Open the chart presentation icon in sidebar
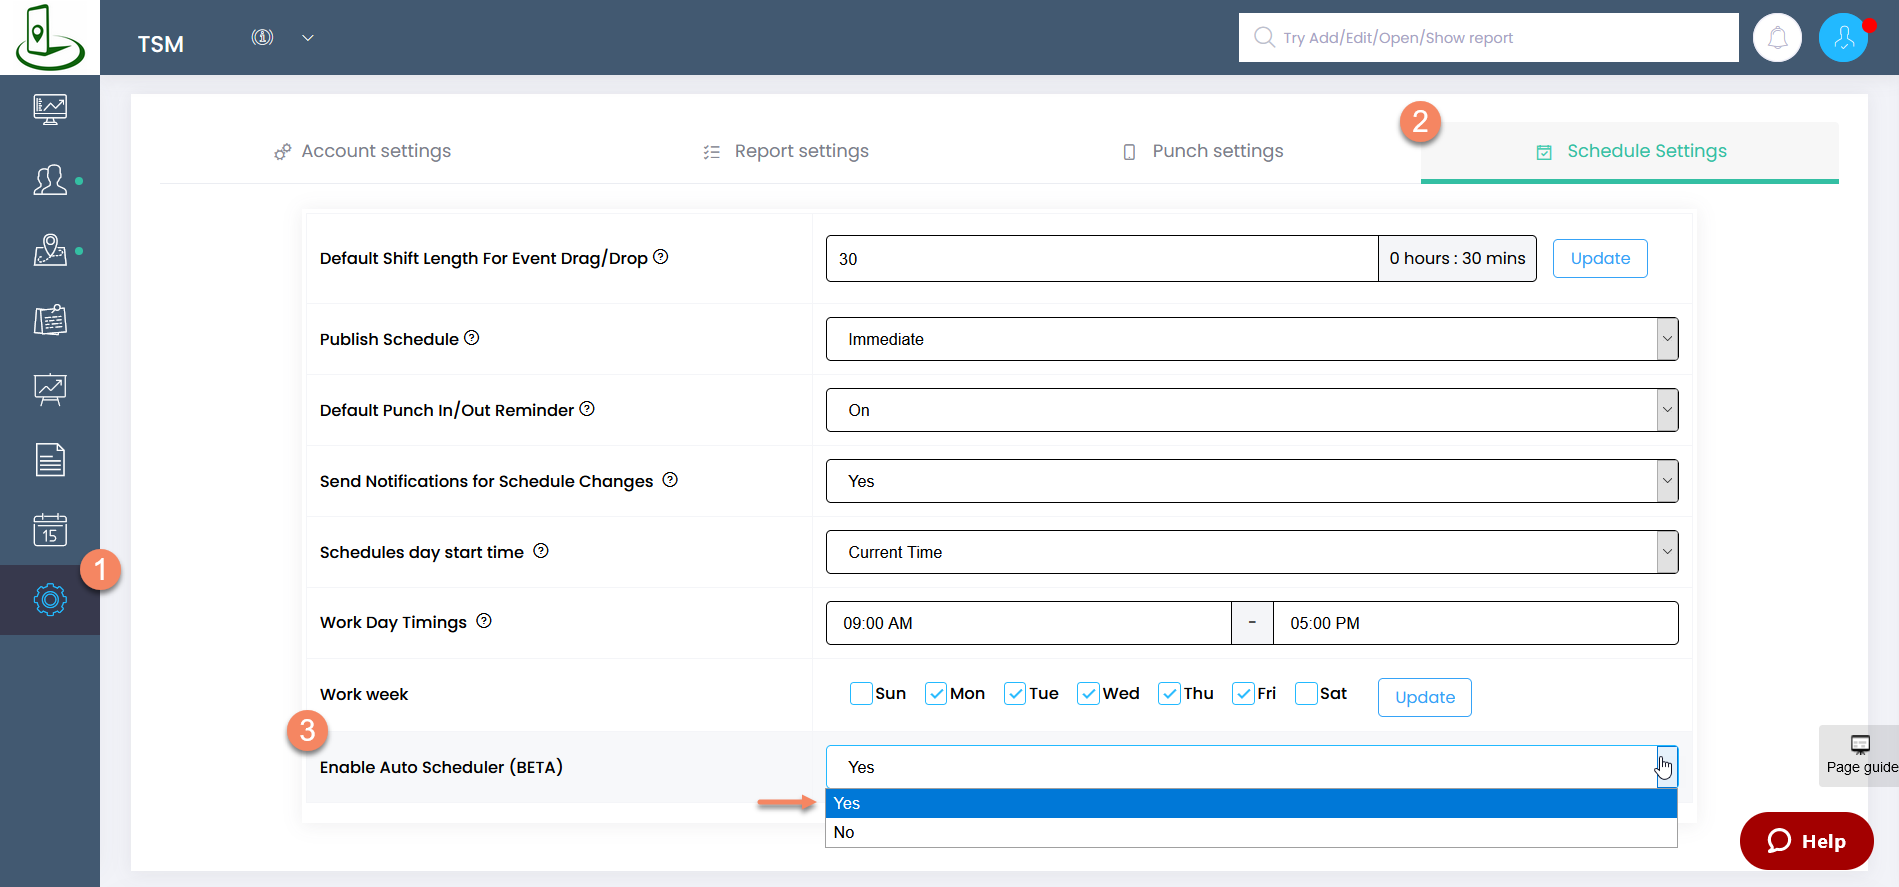1899x887 pixels. click(x=50, y=390)
